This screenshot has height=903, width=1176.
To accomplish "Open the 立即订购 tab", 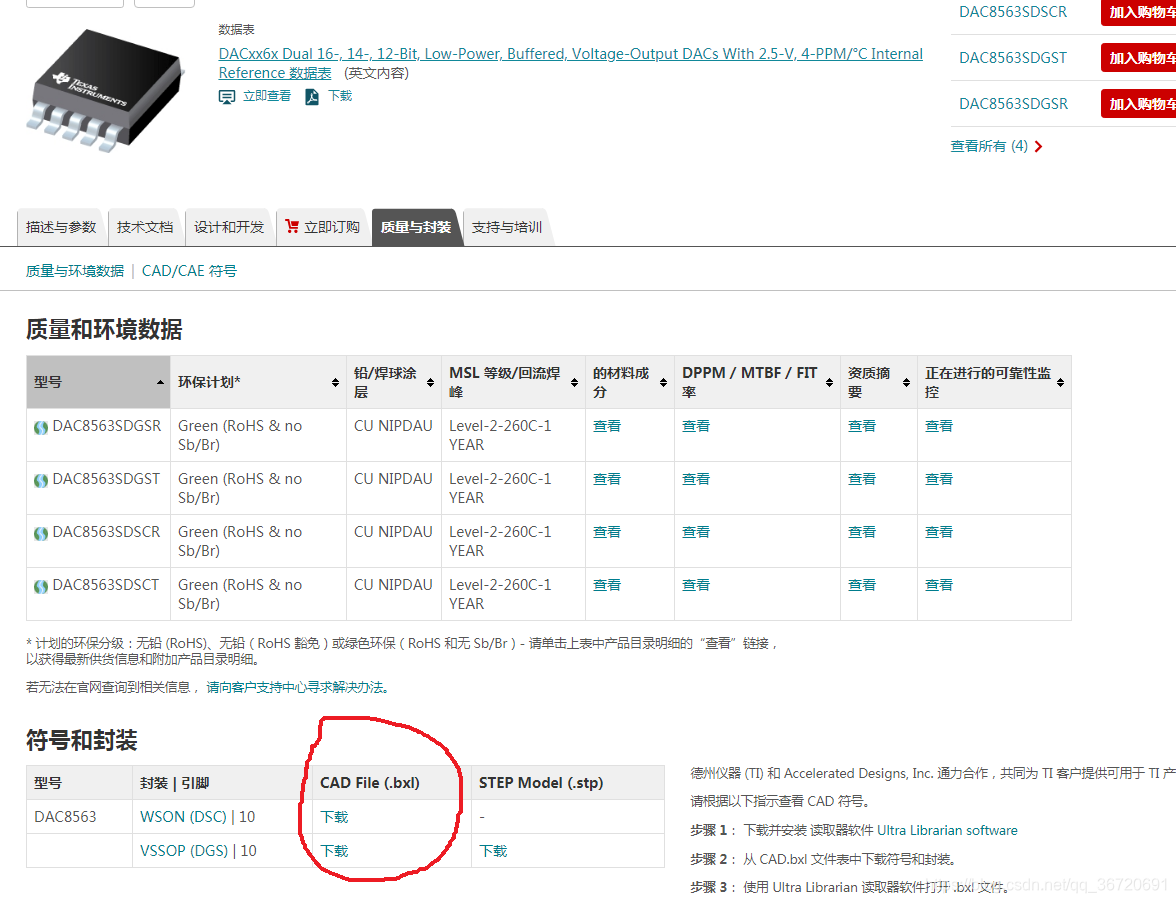I will pos(322,227).
